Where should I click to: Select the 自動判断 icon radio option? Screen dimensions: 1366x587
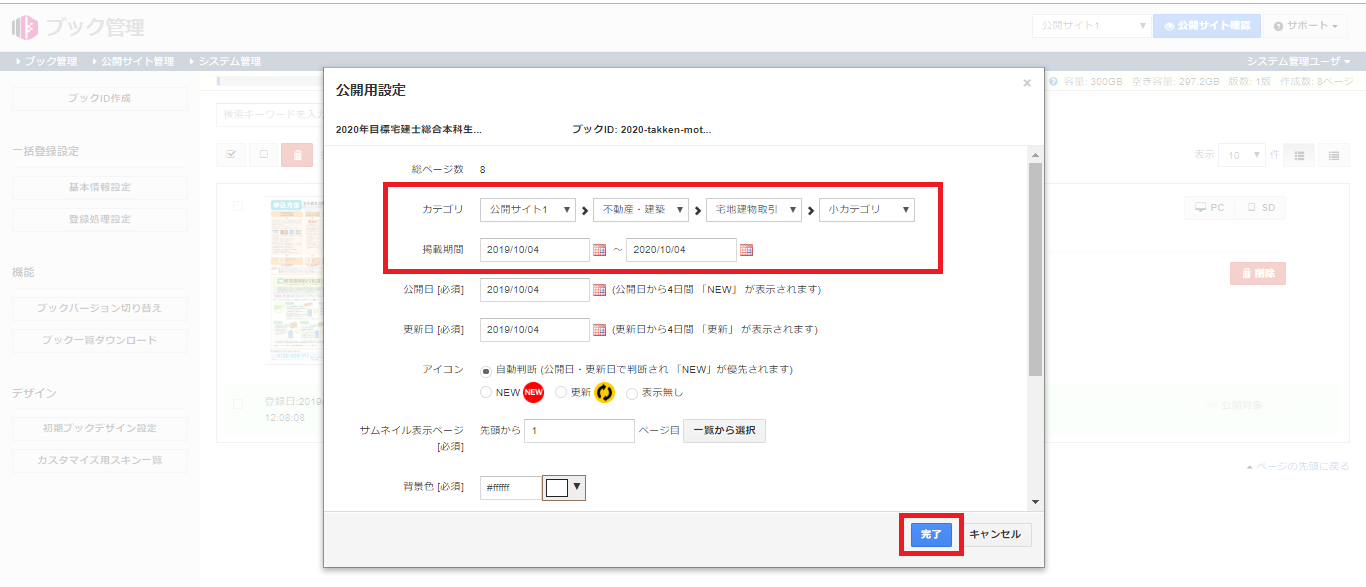coord(486,370)
